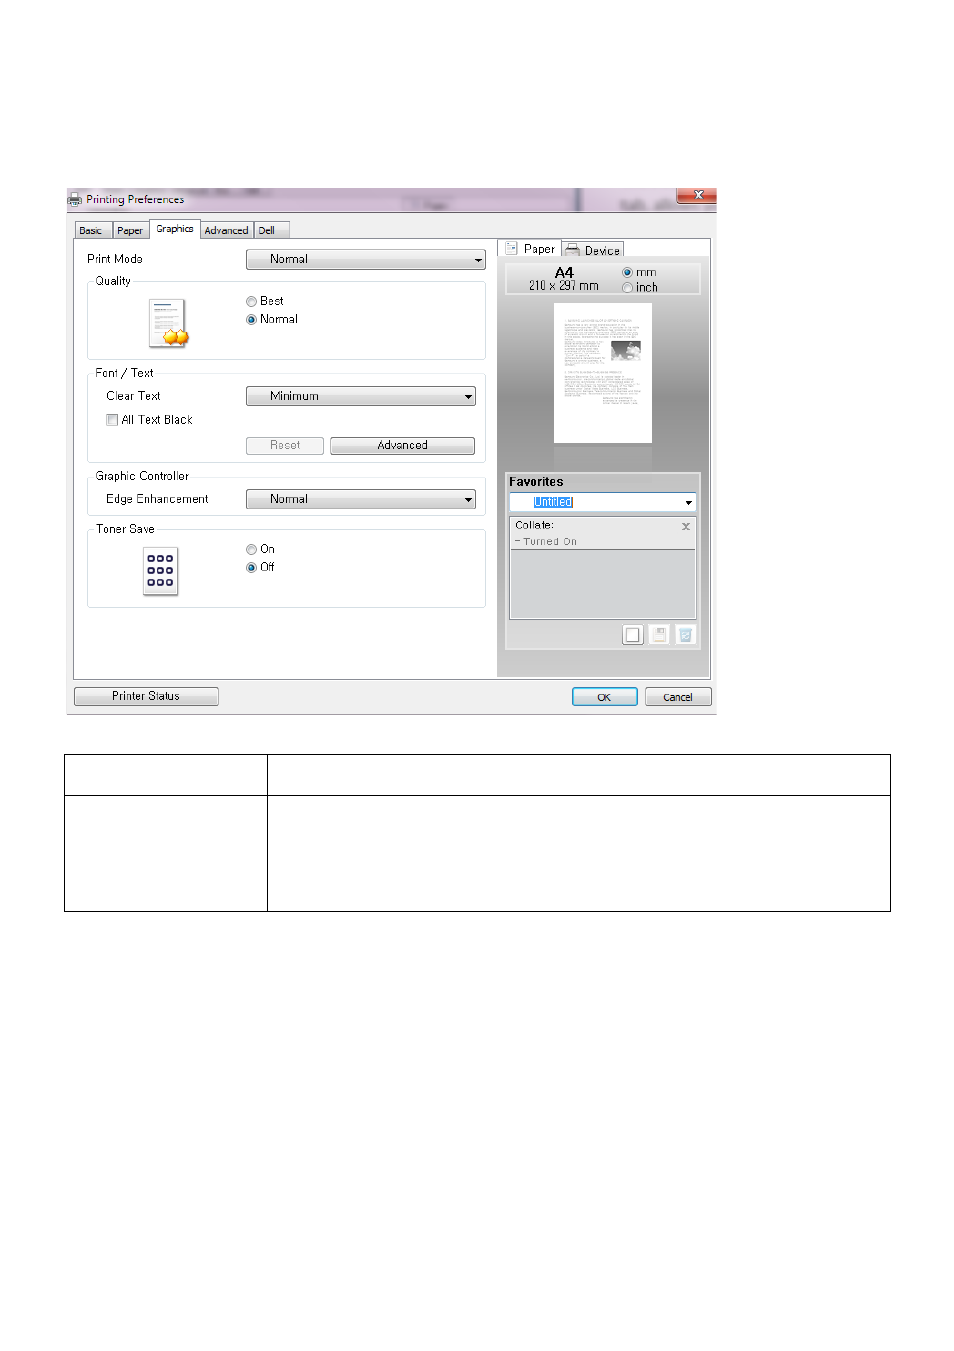Click the Toner Save dots icon

click(x=160, y=571)
